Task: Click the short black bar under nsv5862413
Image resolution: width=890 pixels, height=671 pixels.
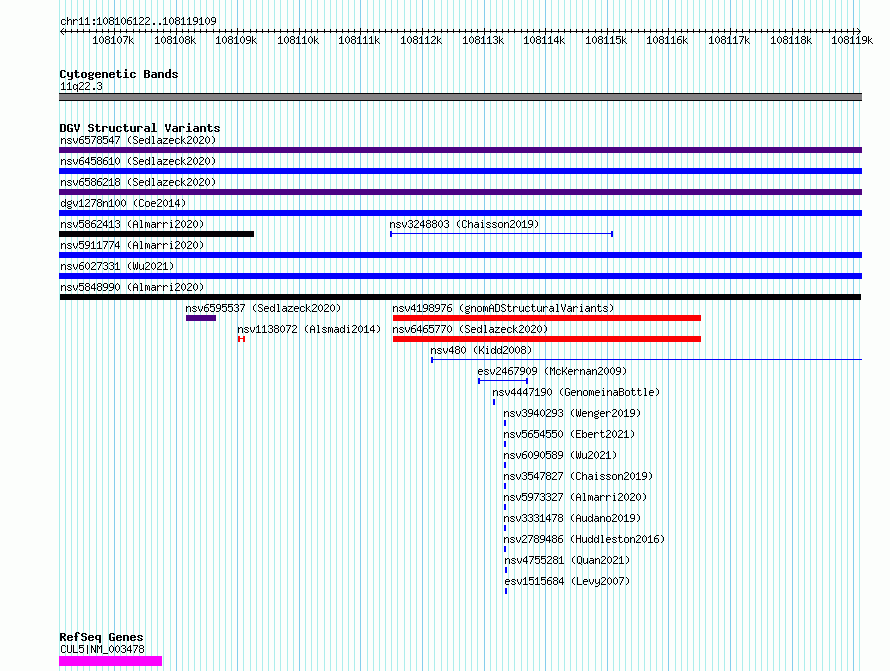Action: click(157, 234)
